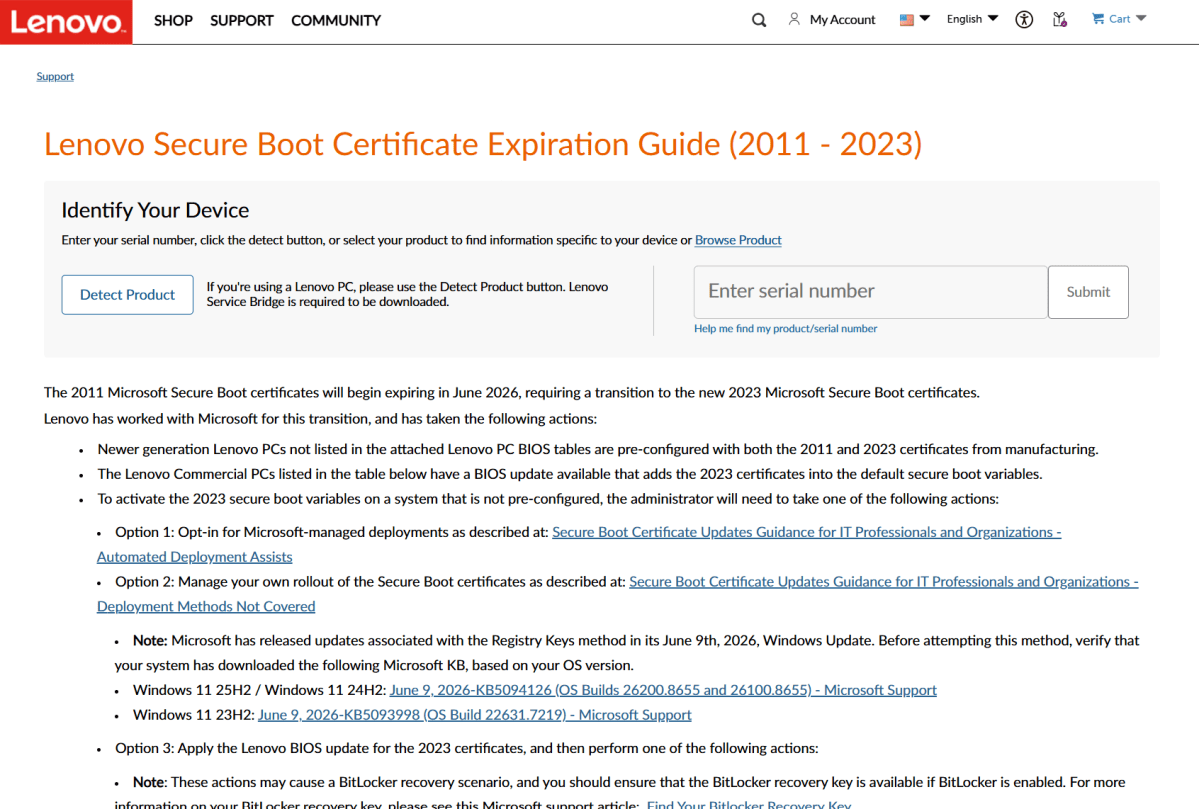Click the Identify Your Device heading
The image size is (1199, 809).
click(155, 210)
